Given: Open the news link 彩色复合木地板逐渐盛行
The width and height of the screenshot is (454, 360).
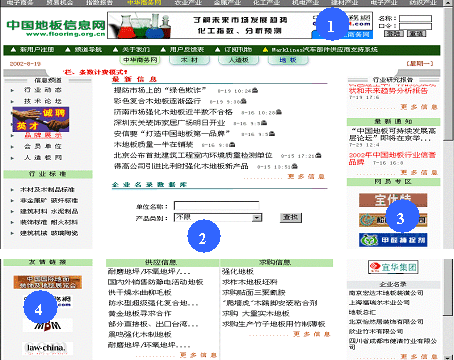Looking at the screenshot, I should coord(157,101).
